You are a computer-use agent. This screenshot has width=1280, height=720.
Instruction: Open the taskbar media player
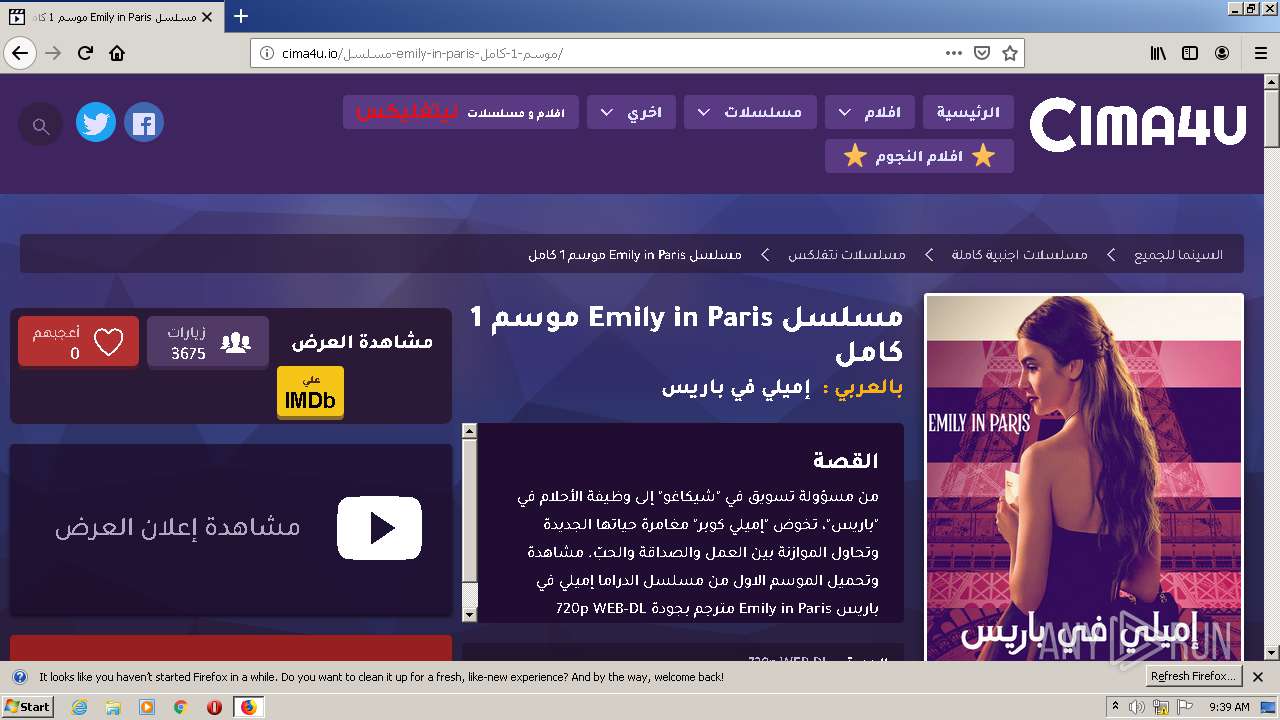click(x=147, y=707)
